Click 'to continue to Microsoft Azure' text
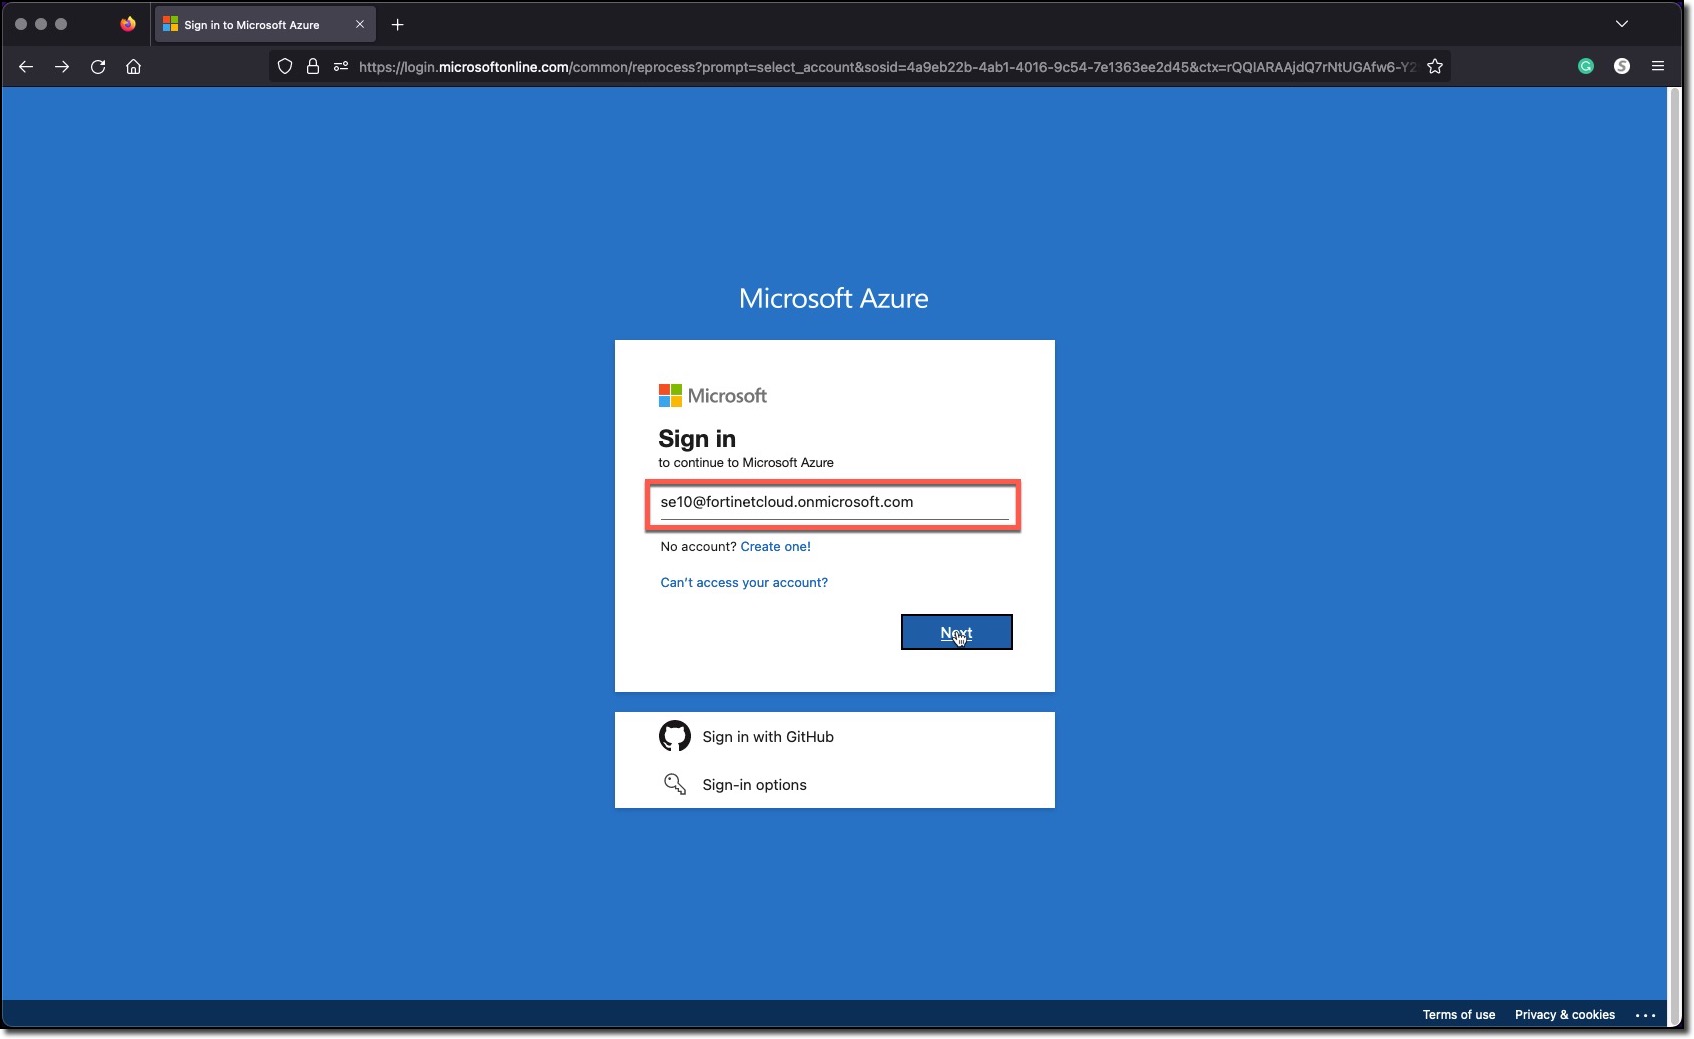 pyautogui.click(x=746, y=463)
